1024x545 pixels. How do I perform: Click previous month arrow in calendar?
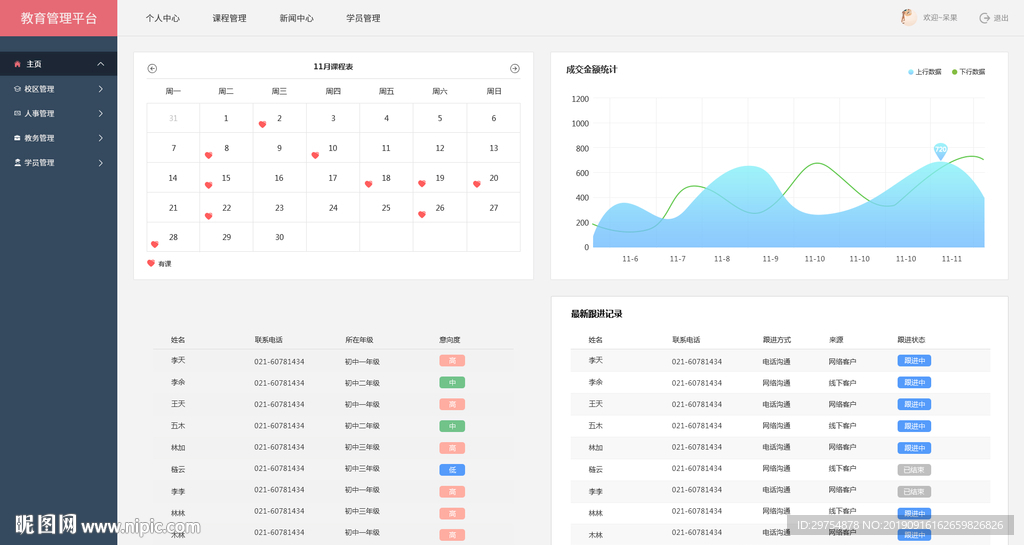(x=152, y=68)
